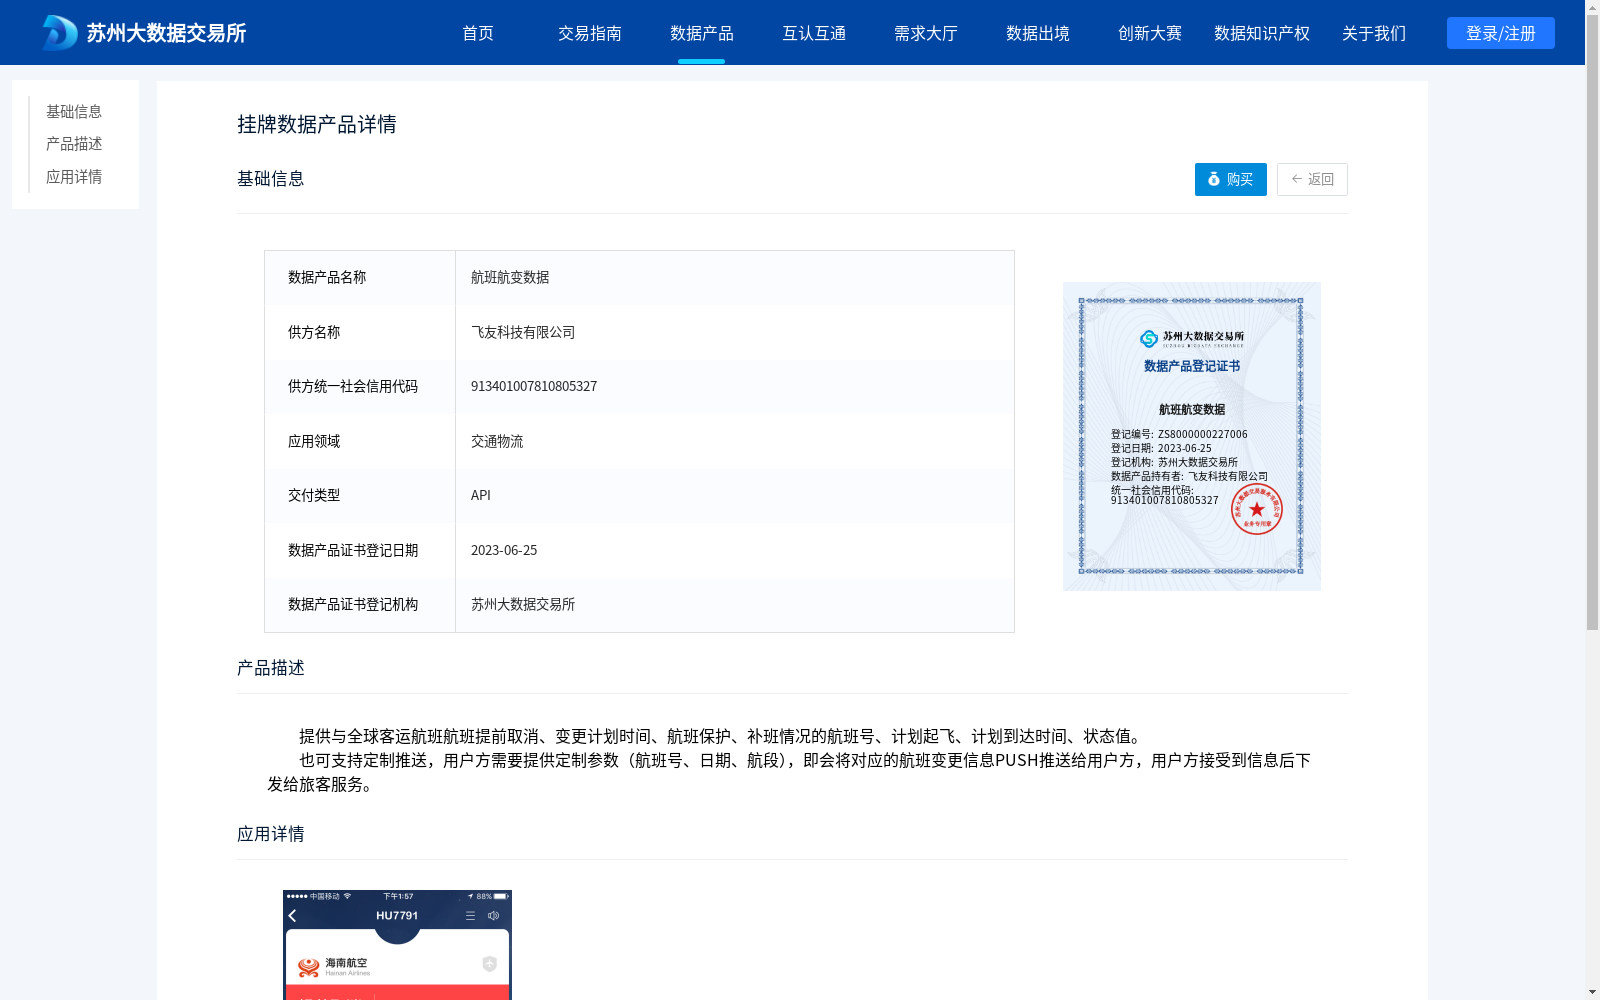Click the speaker icon in the phone screenshot
The height and width of the screenshot is (1000, 1600).
[x=493, y=916]
